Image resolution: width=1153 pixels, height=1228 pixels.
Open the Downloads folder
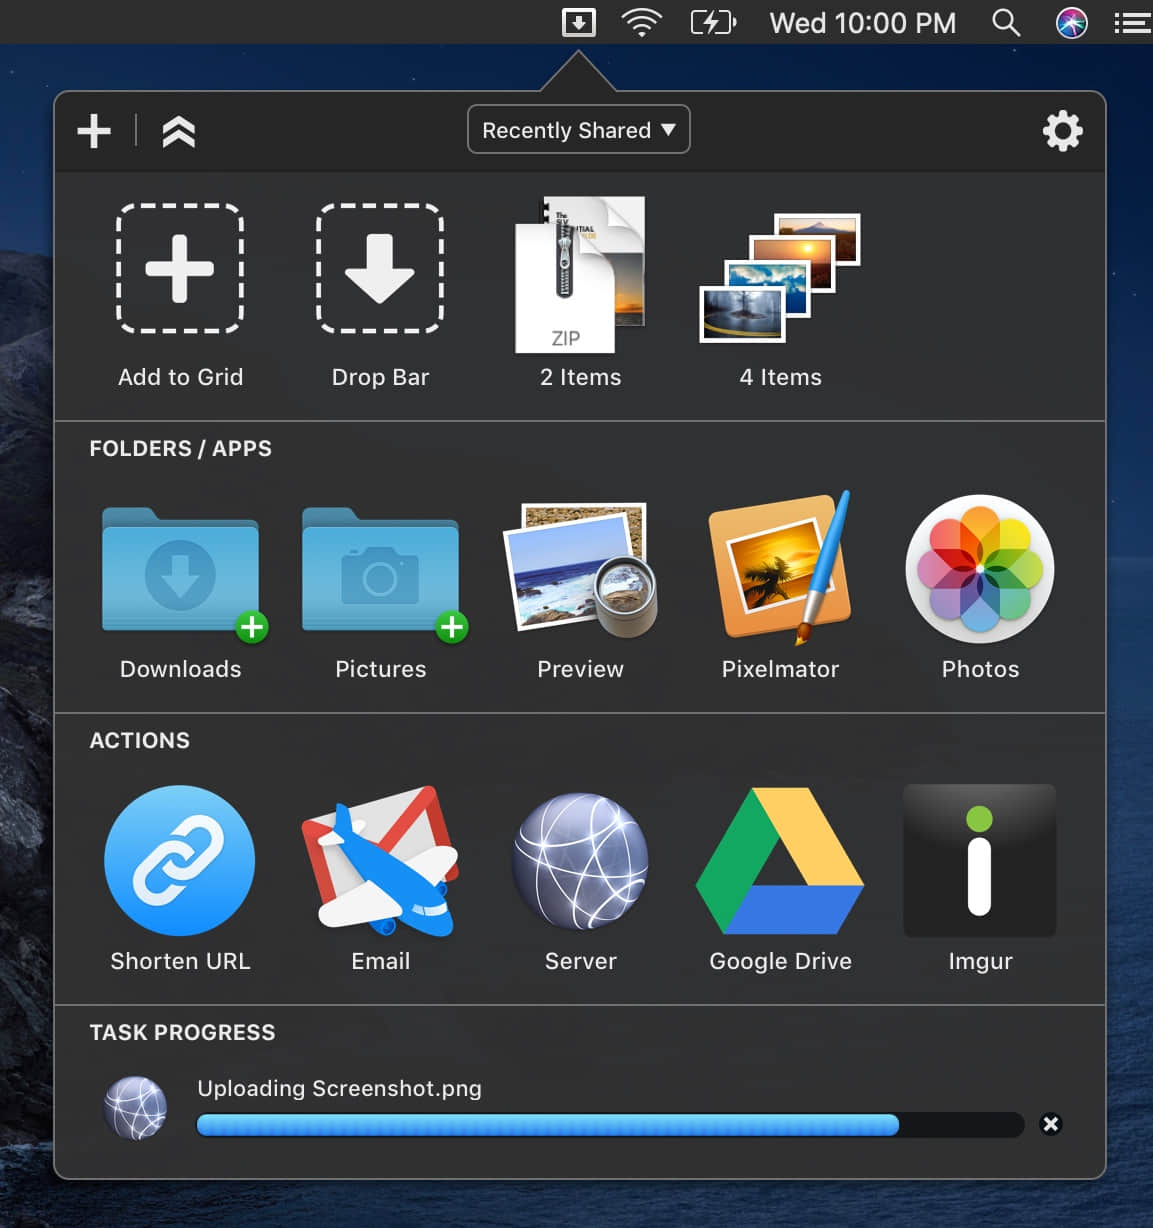pos(180,570)
